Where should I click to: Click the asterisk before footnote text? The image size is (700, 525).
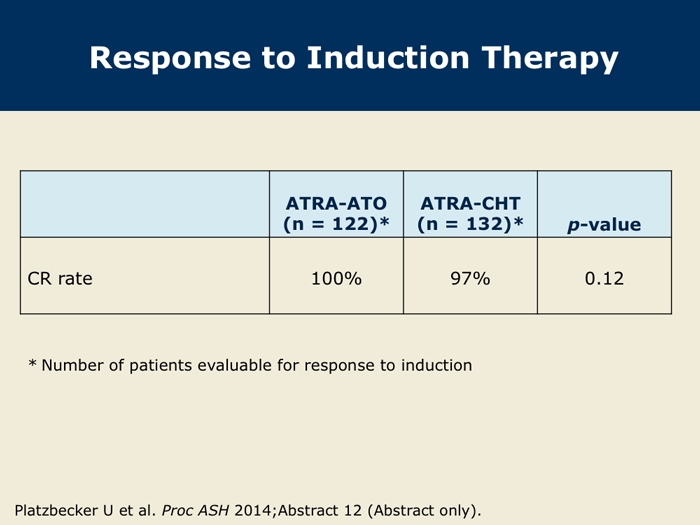(x=33, y=363)
